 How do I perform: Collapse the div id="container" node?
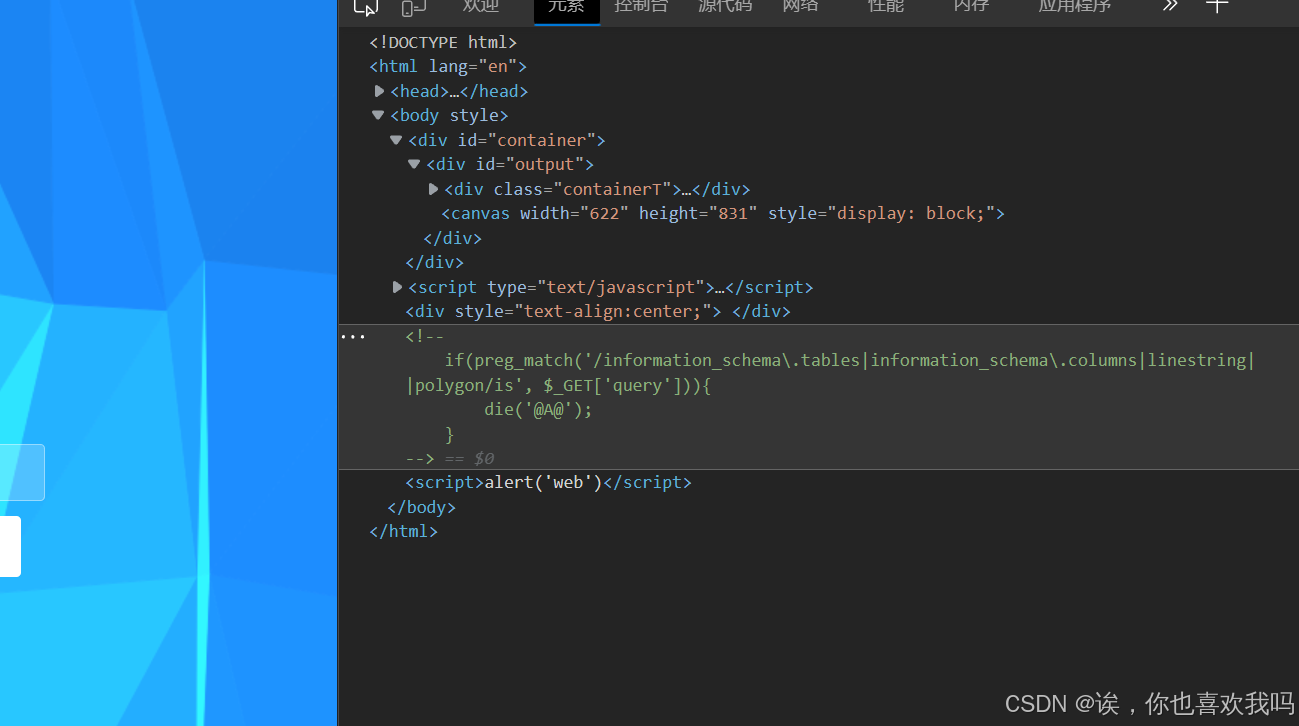396,140
